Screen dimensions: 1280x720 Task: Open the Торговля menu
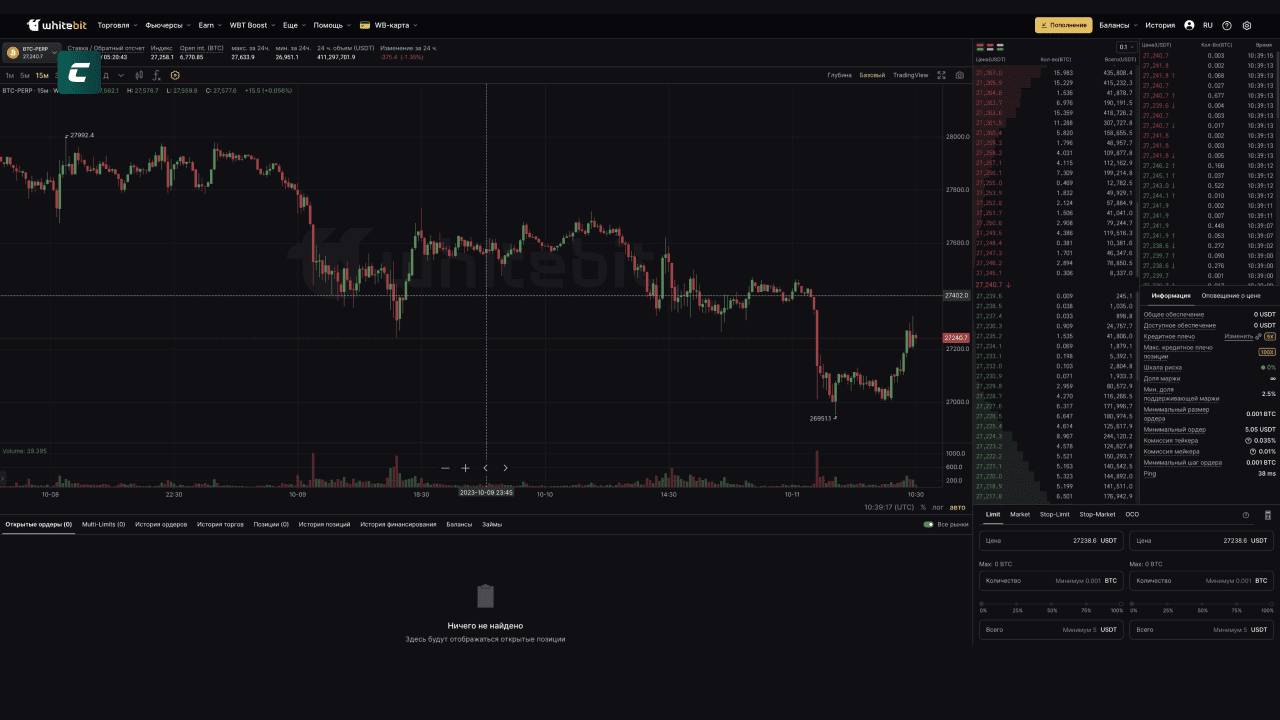(x=116, y=25)
